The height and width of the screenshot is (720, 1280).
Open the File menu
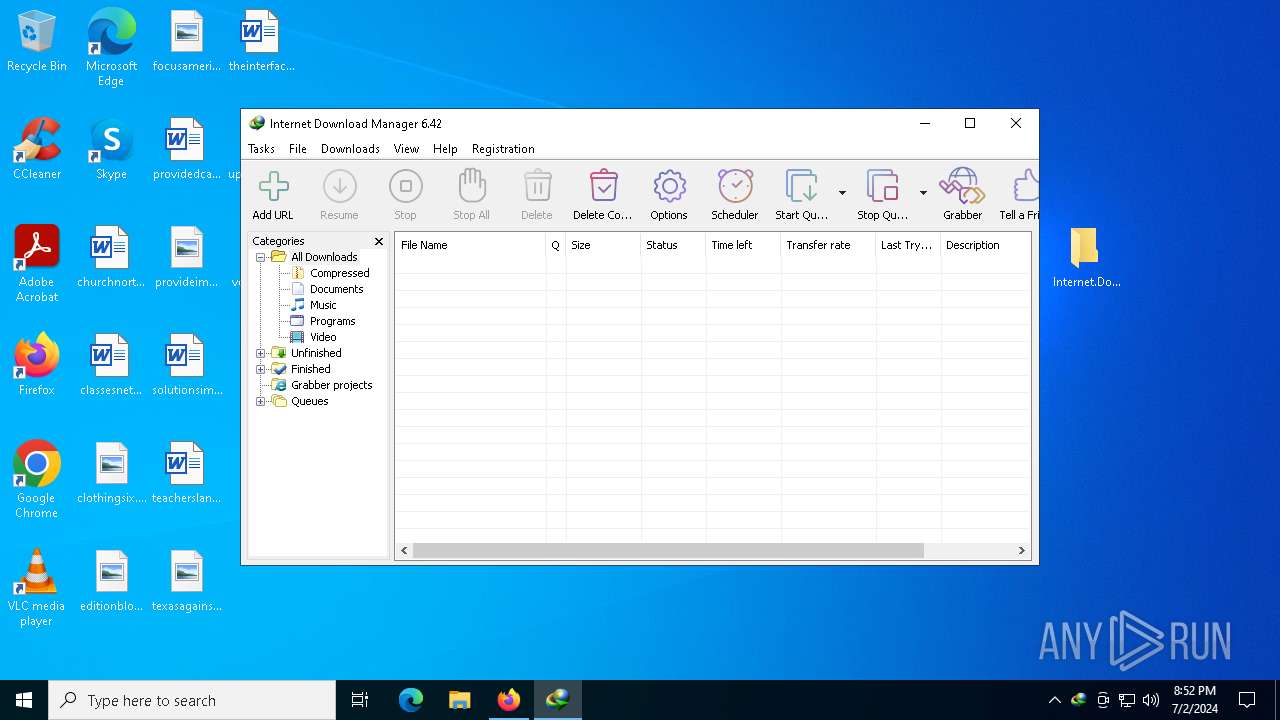click(298, 149)
